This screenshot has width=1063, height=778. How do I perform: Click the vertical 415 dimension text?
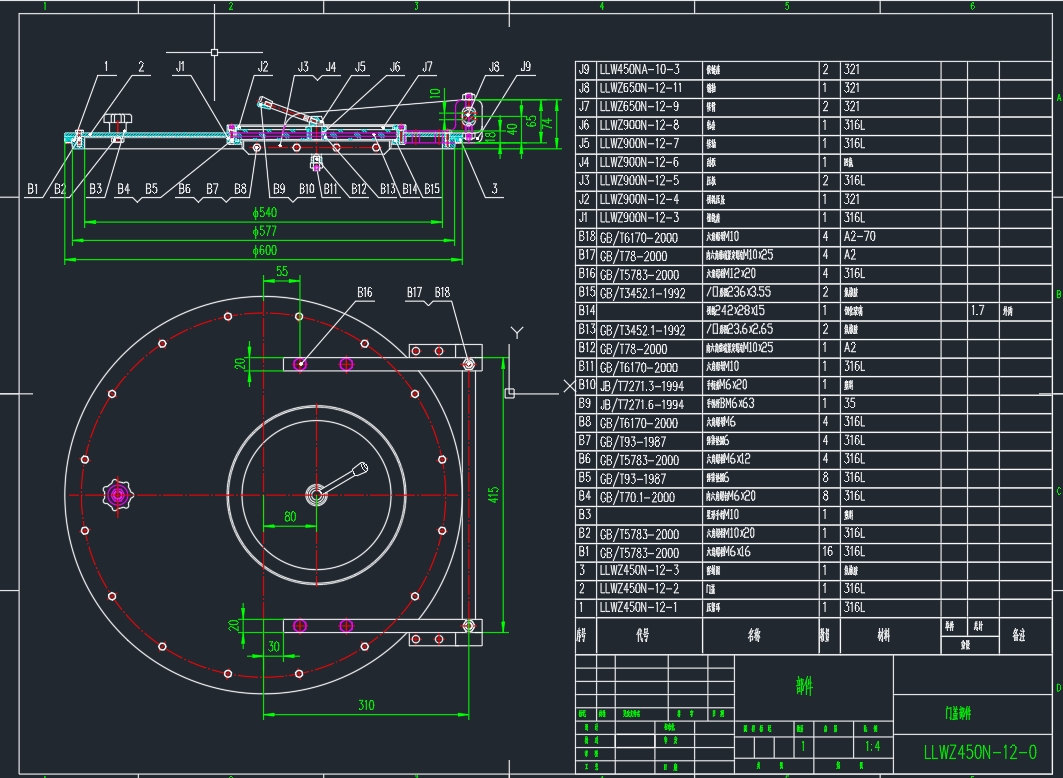point(493,494)
